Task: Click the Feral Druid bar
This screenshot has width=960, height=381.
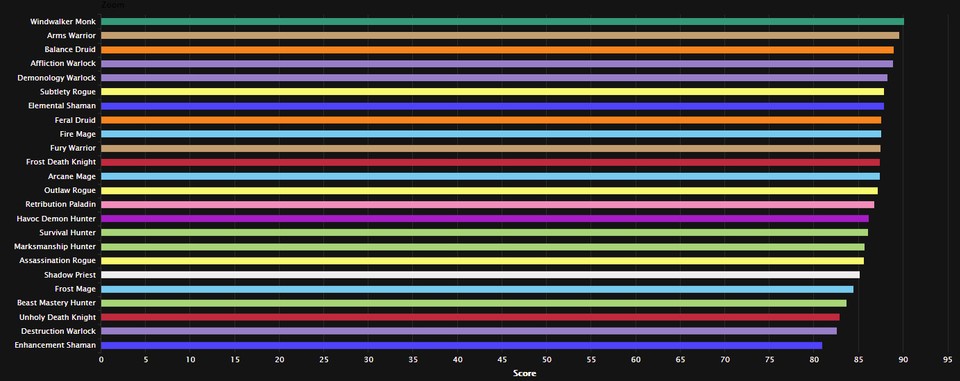Action: [x=491, y=120]
